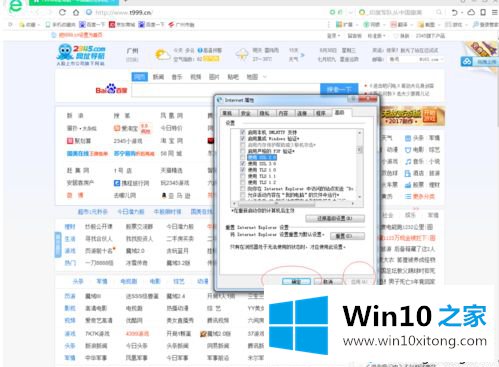Expand the address bar dropdown arrow
This screenshot has height=367, width=499.
tap(351, 12)
